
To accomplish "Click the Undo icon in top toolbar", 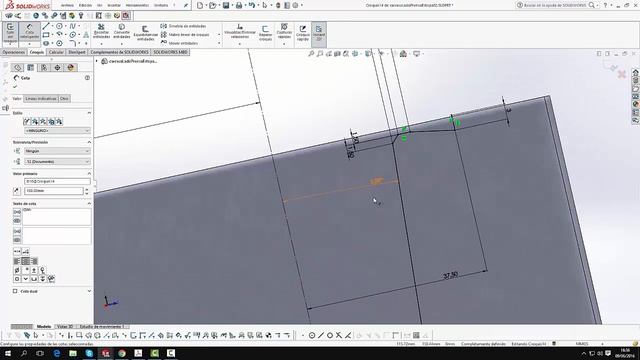I will (252, 5).
